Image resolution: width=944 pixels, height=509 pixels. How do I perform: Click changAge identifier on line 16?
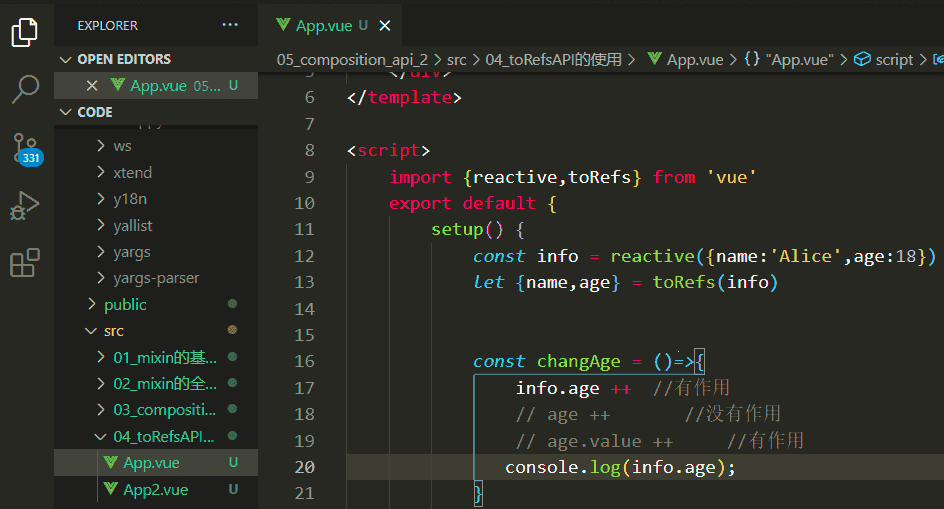579,361
